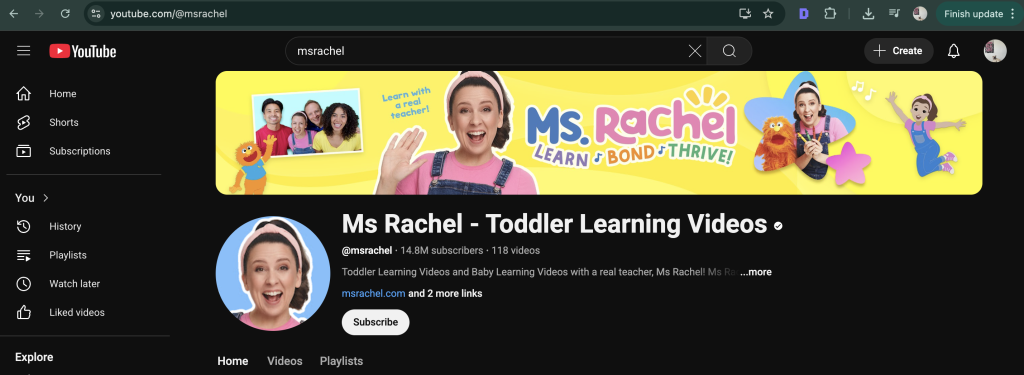Viewport: 1024px width, 375px height.
Task: Click the 118 videos text
Action: 515,250
